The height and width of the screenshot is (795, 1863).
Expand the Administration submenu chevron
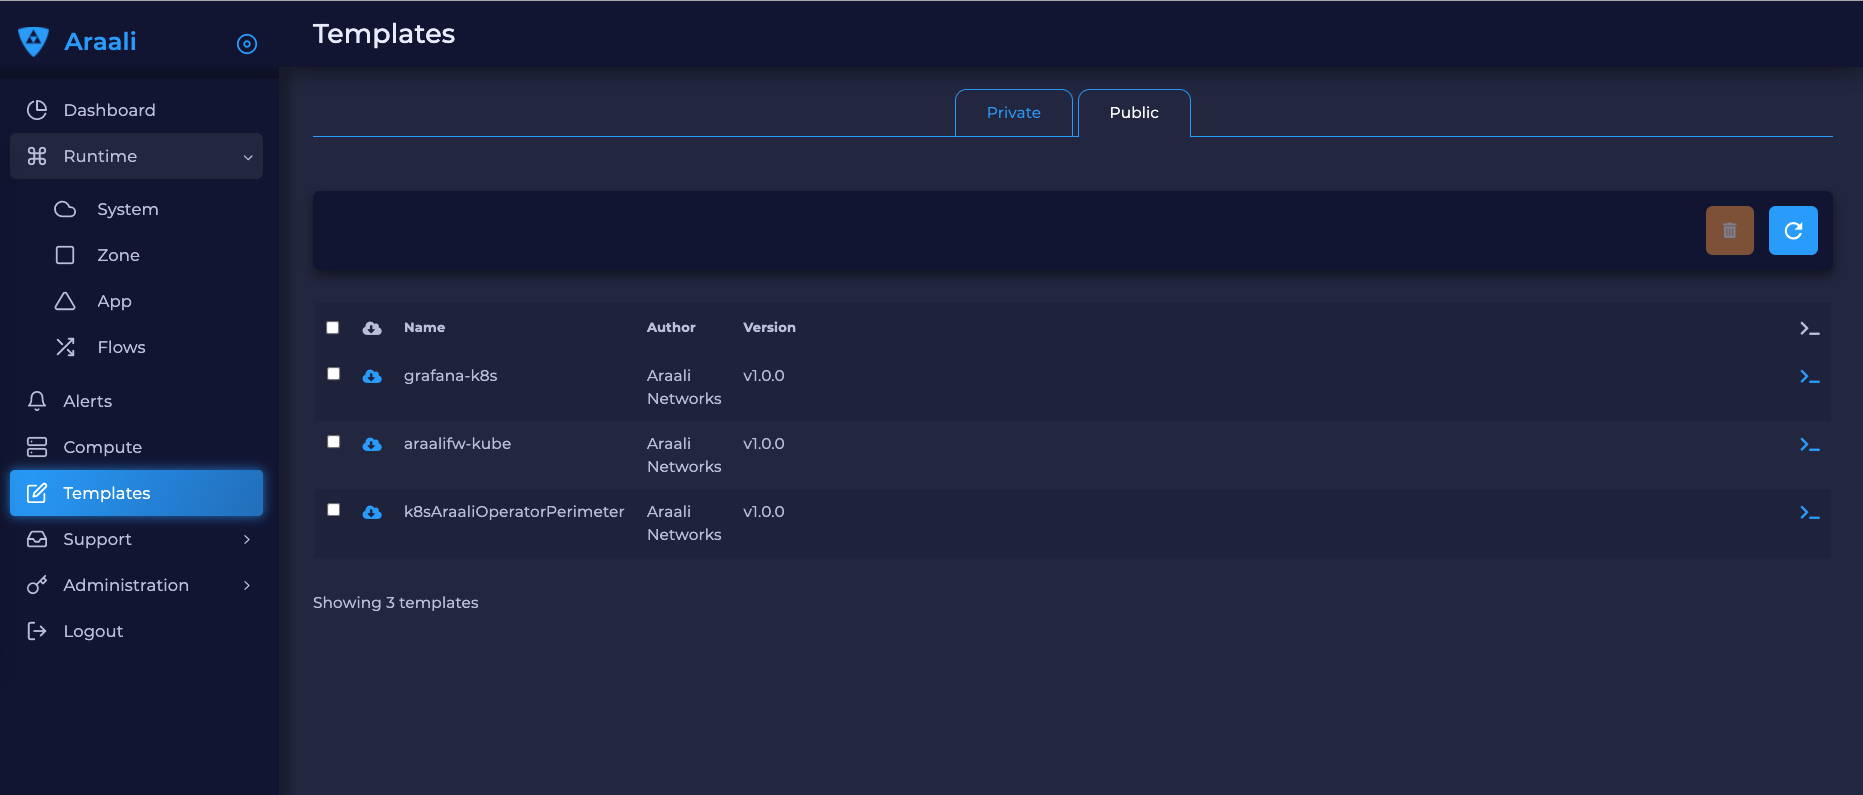click(247, 586)
